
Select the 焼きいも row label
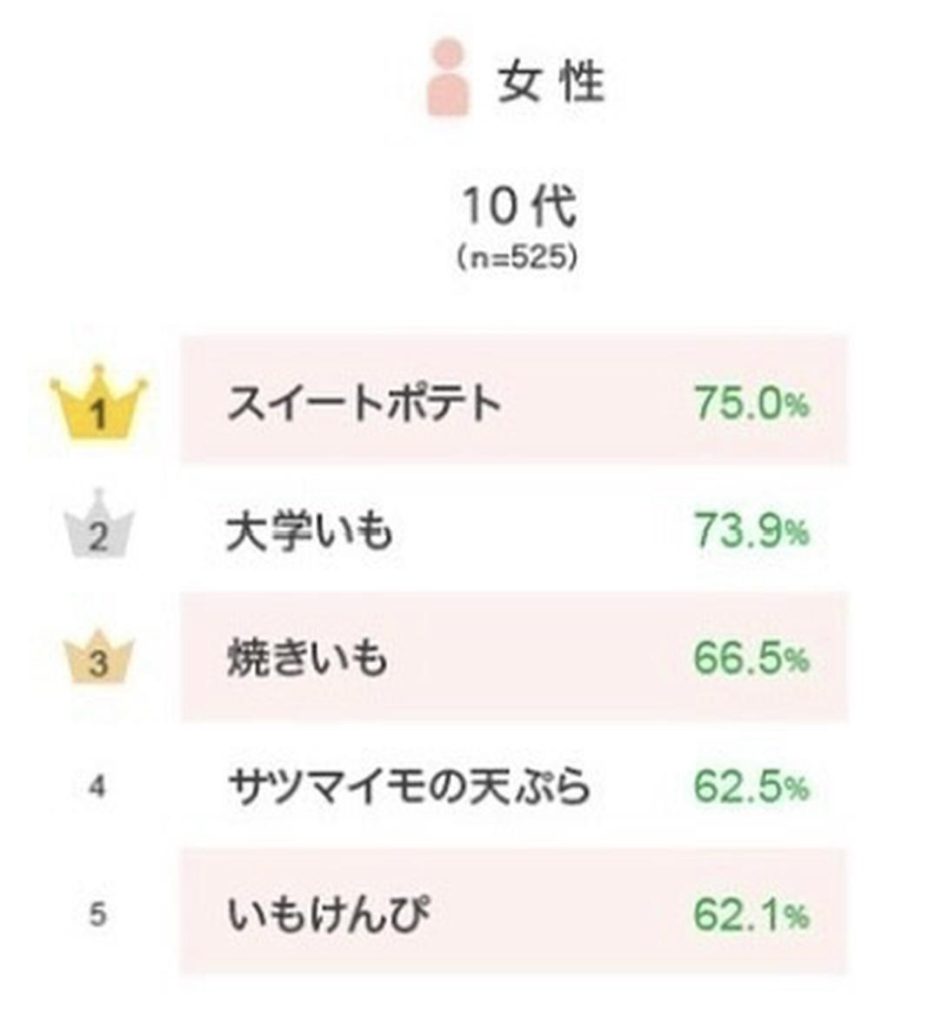(x=308, y=657)
